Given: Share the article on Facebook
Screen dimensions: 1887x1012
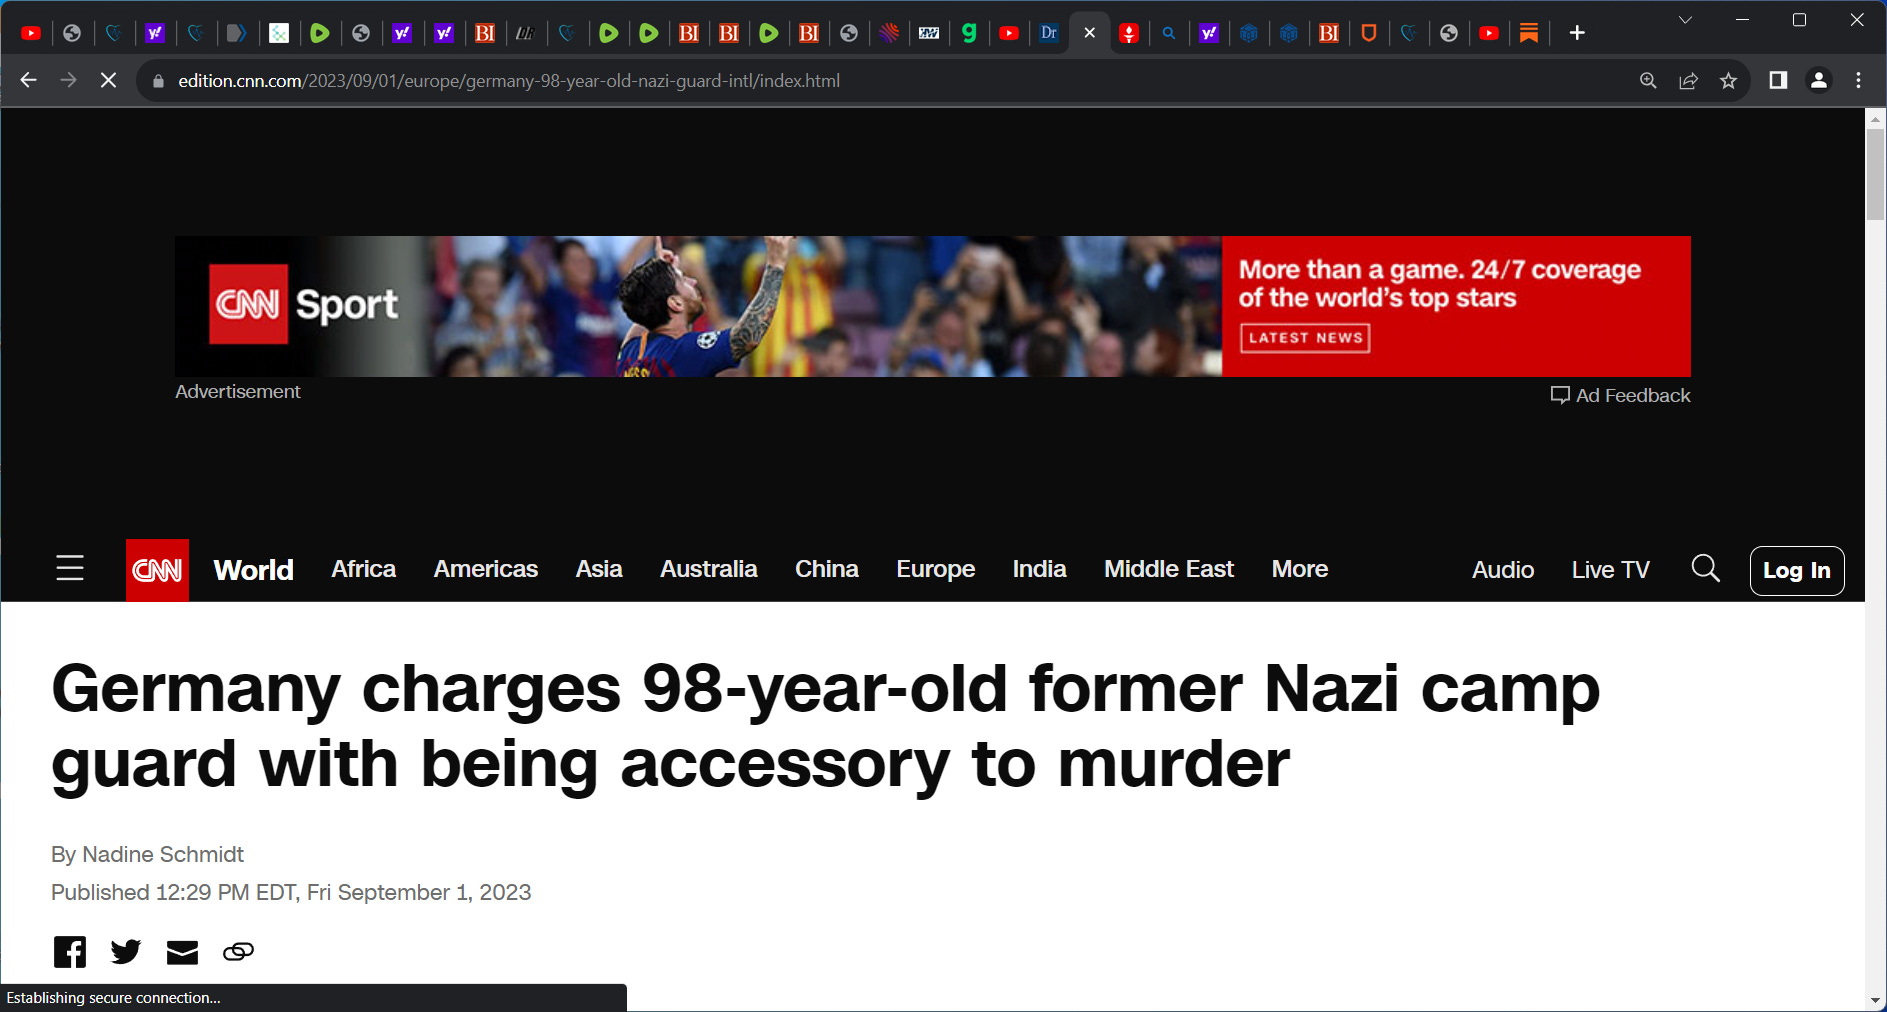Looking at the screenshot, I should pyautogui.click(x=70, y=951).
